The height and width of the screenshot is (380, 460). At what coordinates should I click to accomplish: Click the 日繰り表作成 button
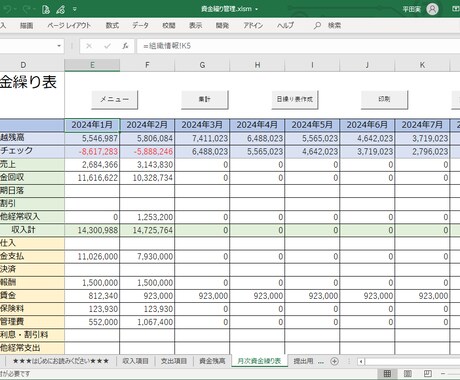tap(295, 99)
